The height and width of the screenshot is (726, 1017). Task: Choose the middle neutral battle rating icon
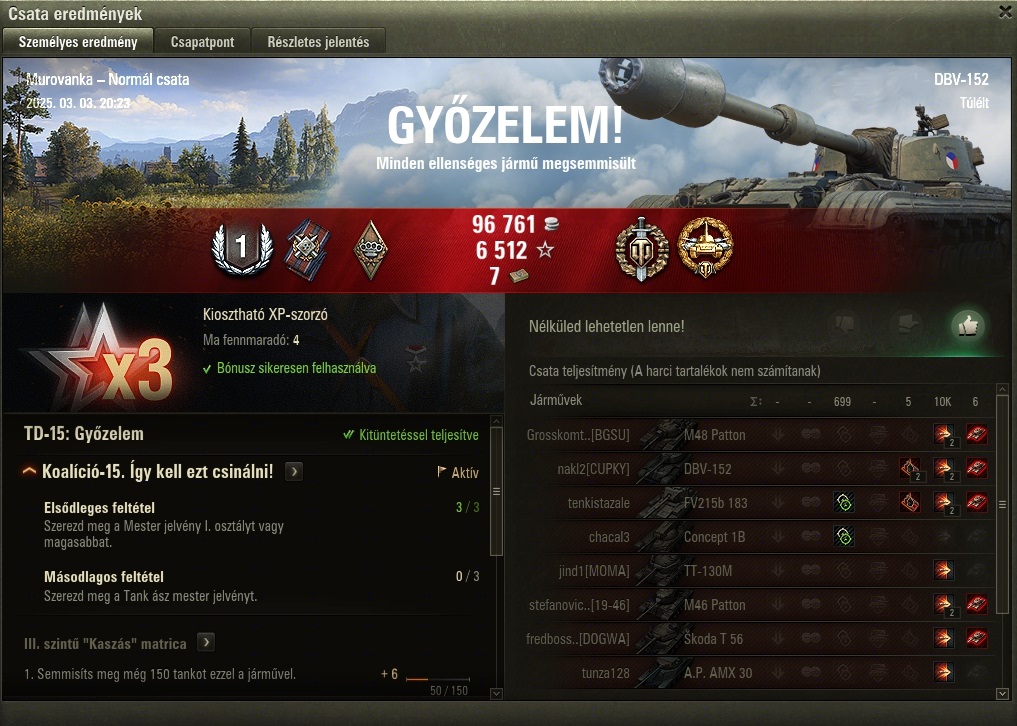[906, 324]
